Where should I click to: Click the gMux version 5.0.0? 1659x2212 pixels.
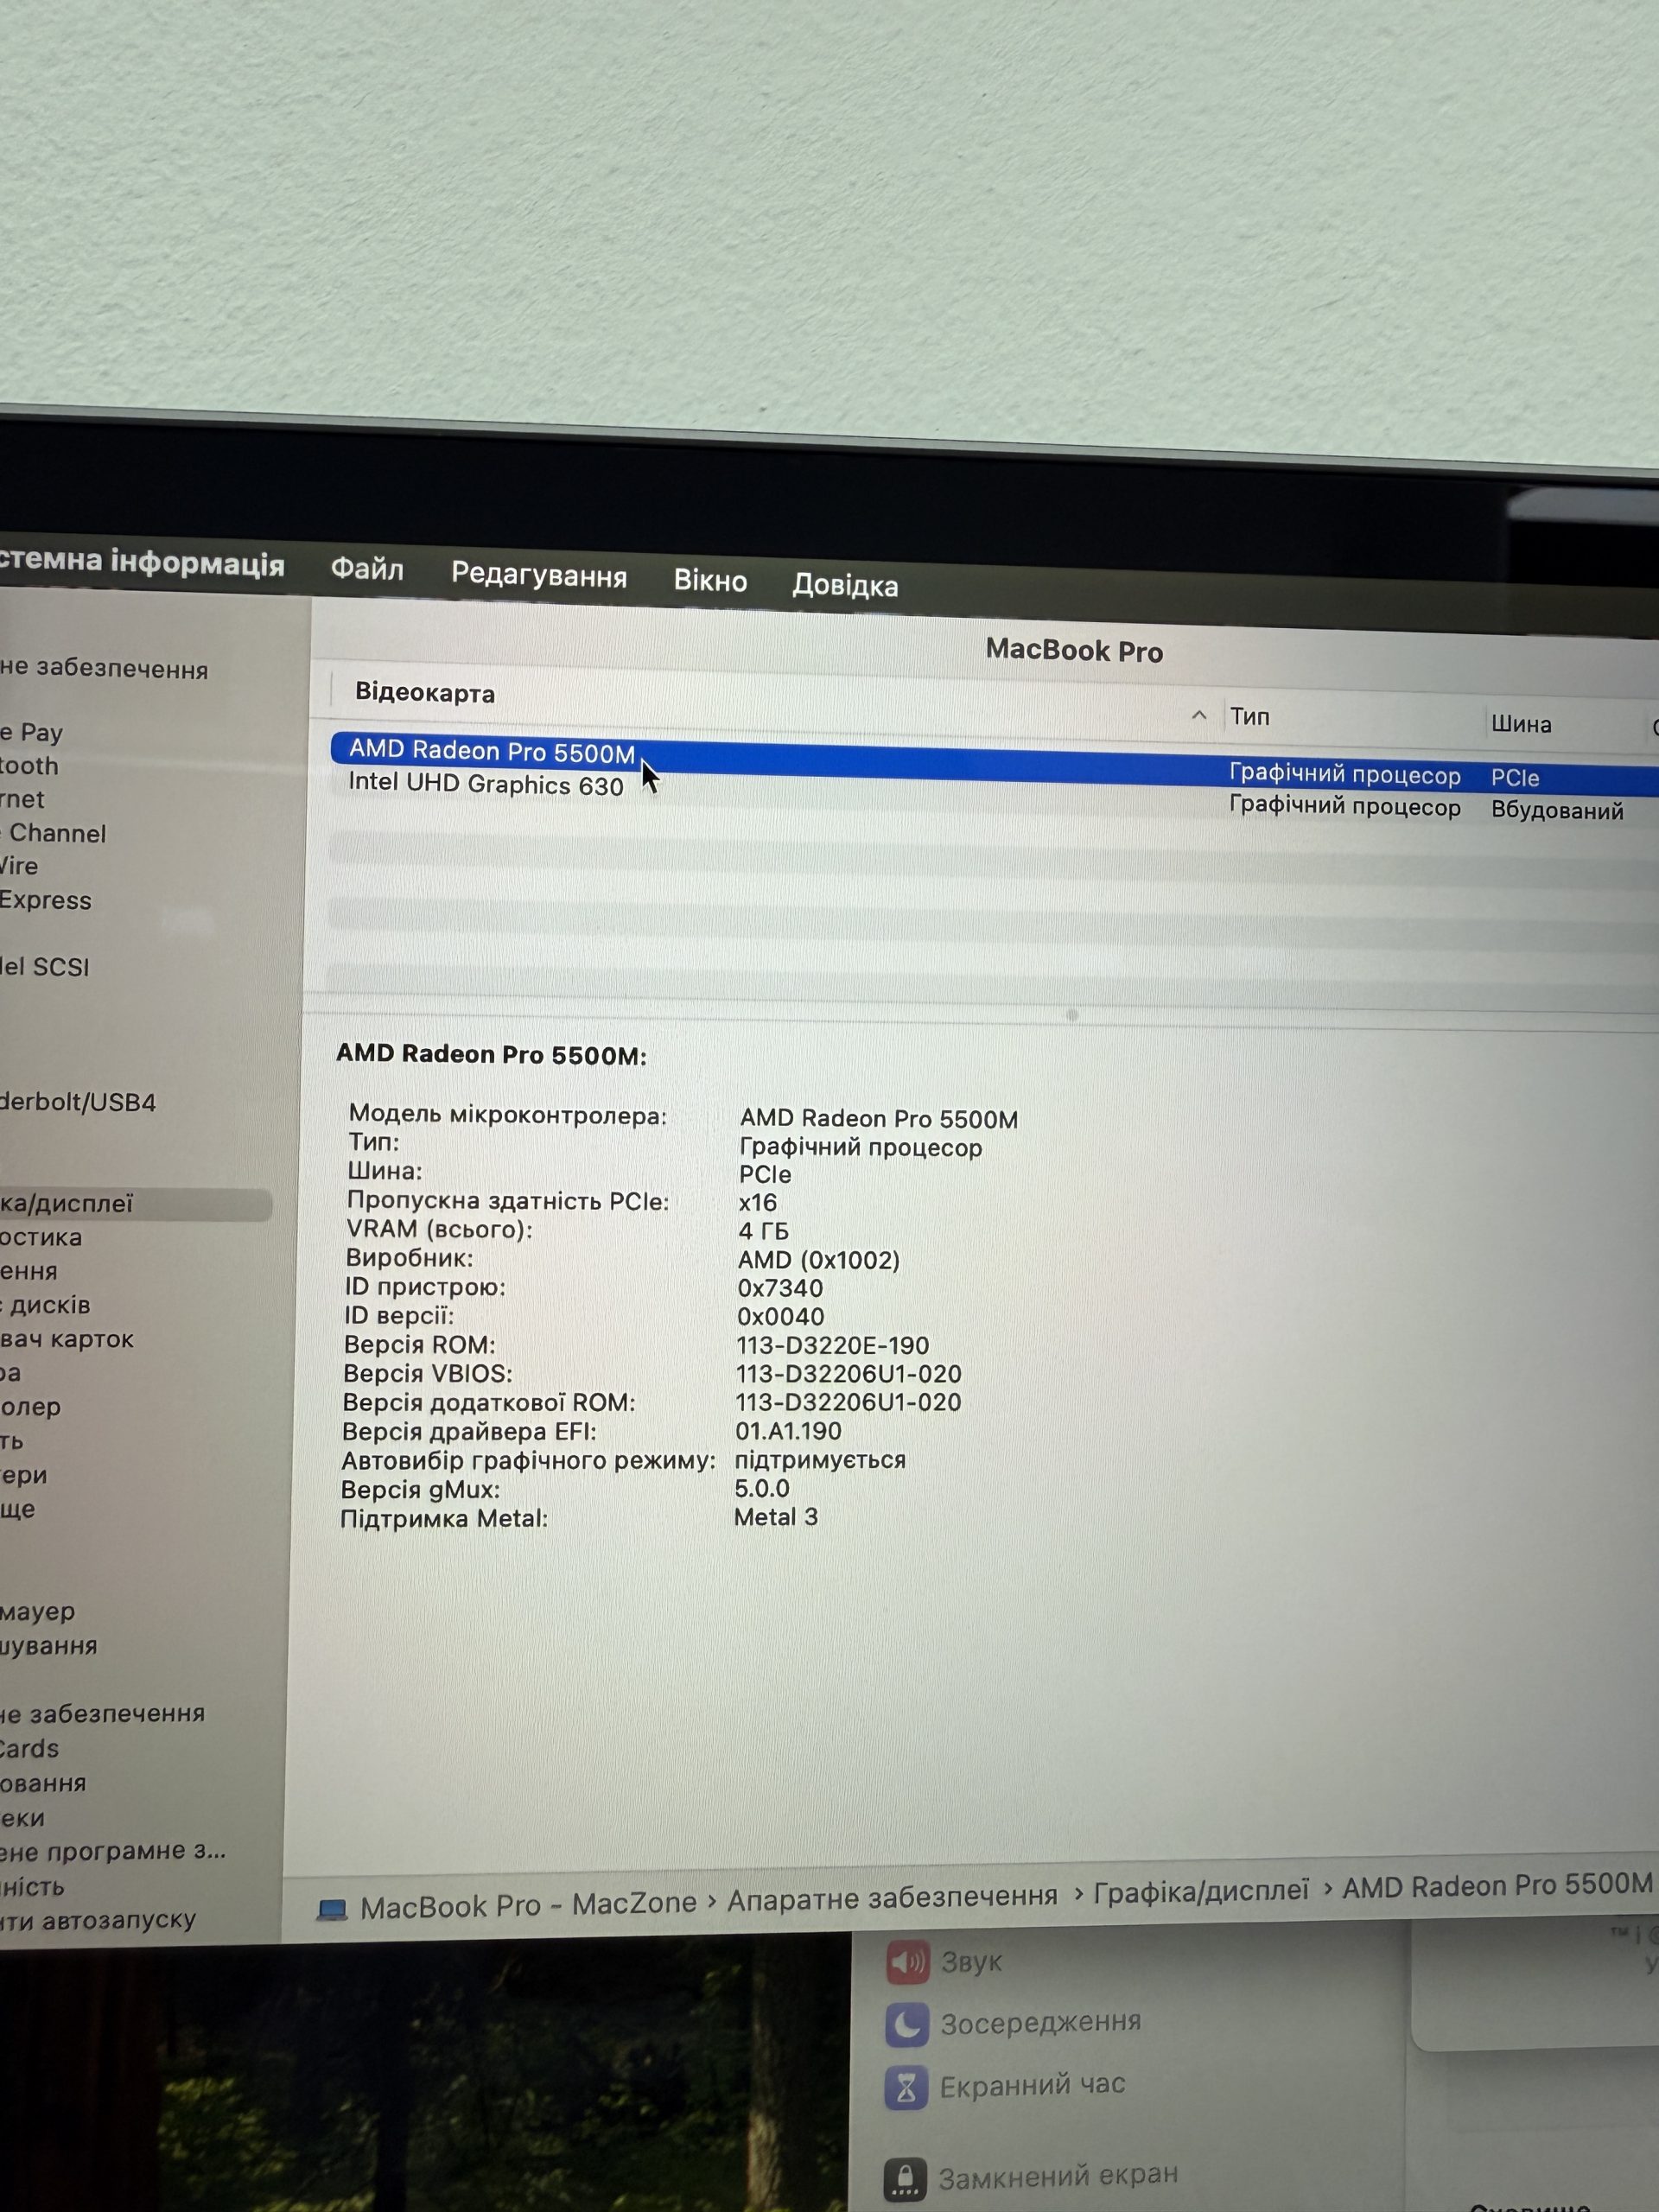coord(762,1488)
